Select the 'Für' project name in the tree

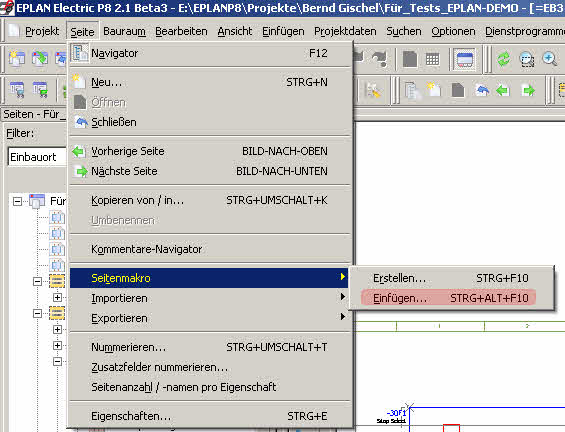(x=58, y=201)
